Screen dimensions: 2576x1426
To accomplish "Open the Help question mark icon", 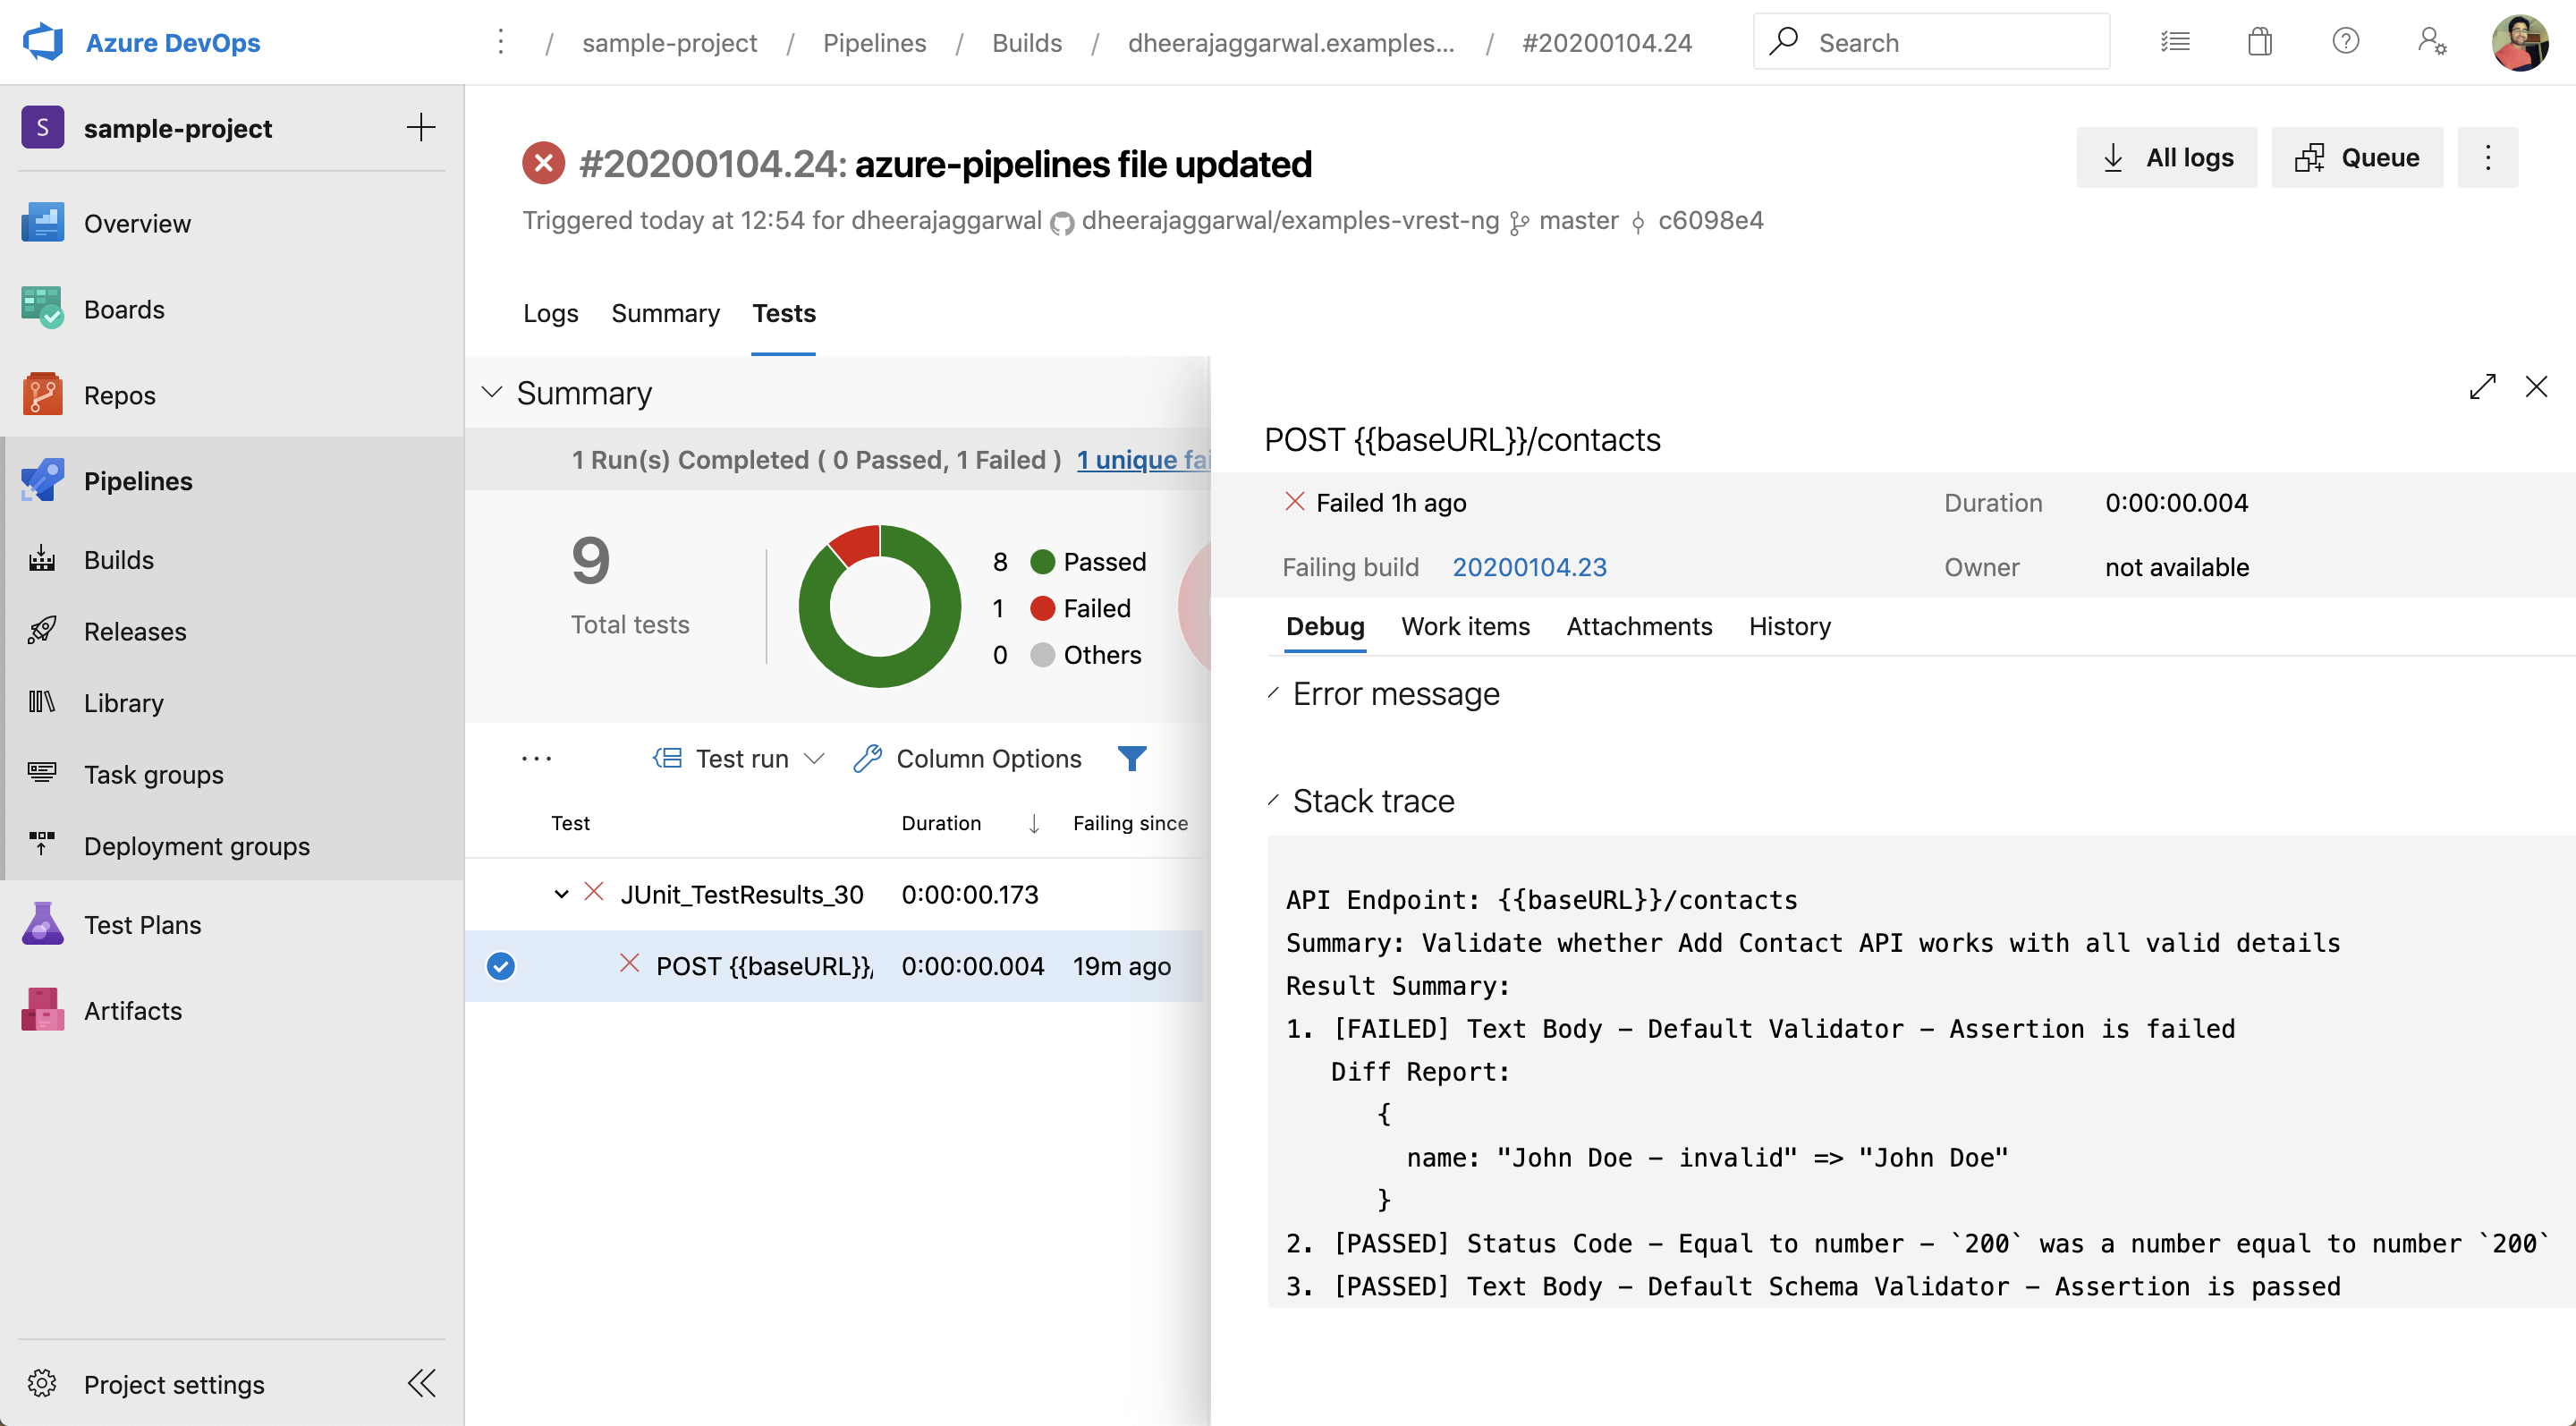I will pos(2345,42).
